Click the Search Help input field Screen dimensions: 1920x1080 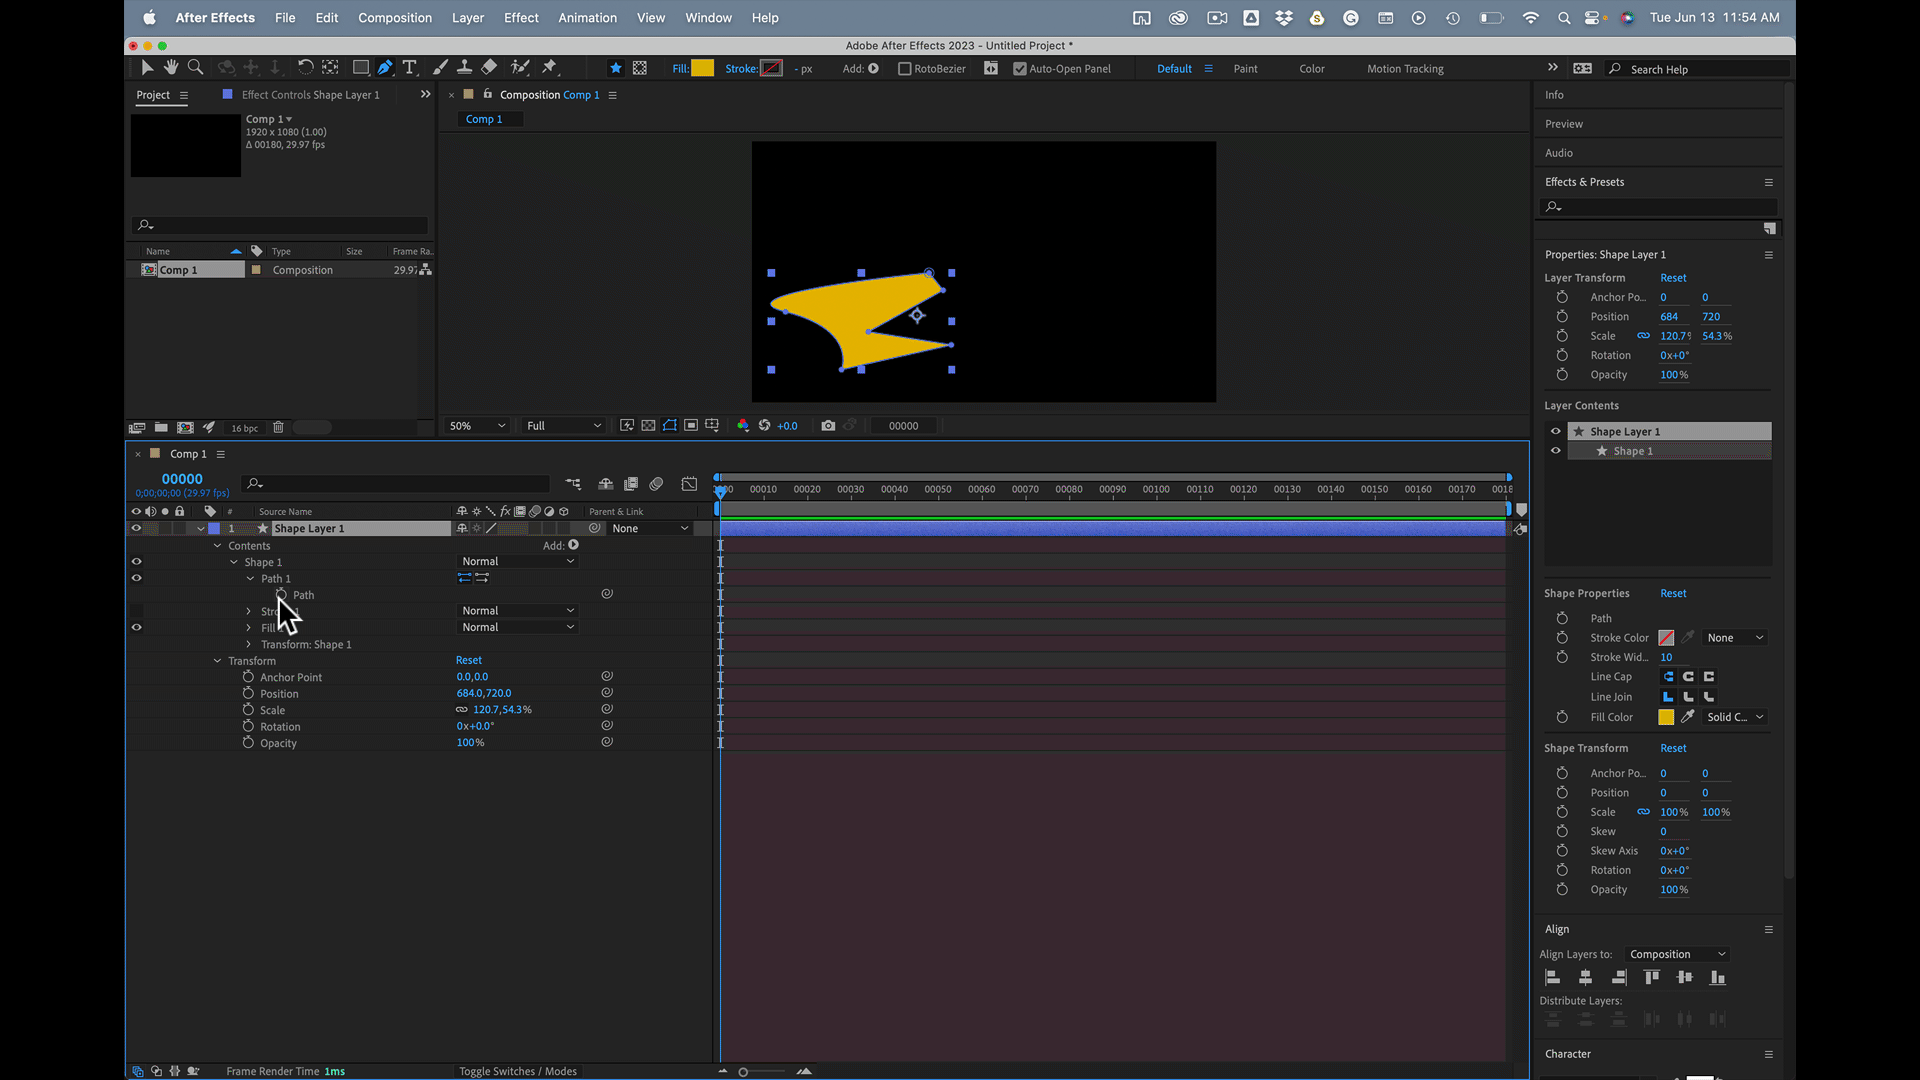[1700, 69]
